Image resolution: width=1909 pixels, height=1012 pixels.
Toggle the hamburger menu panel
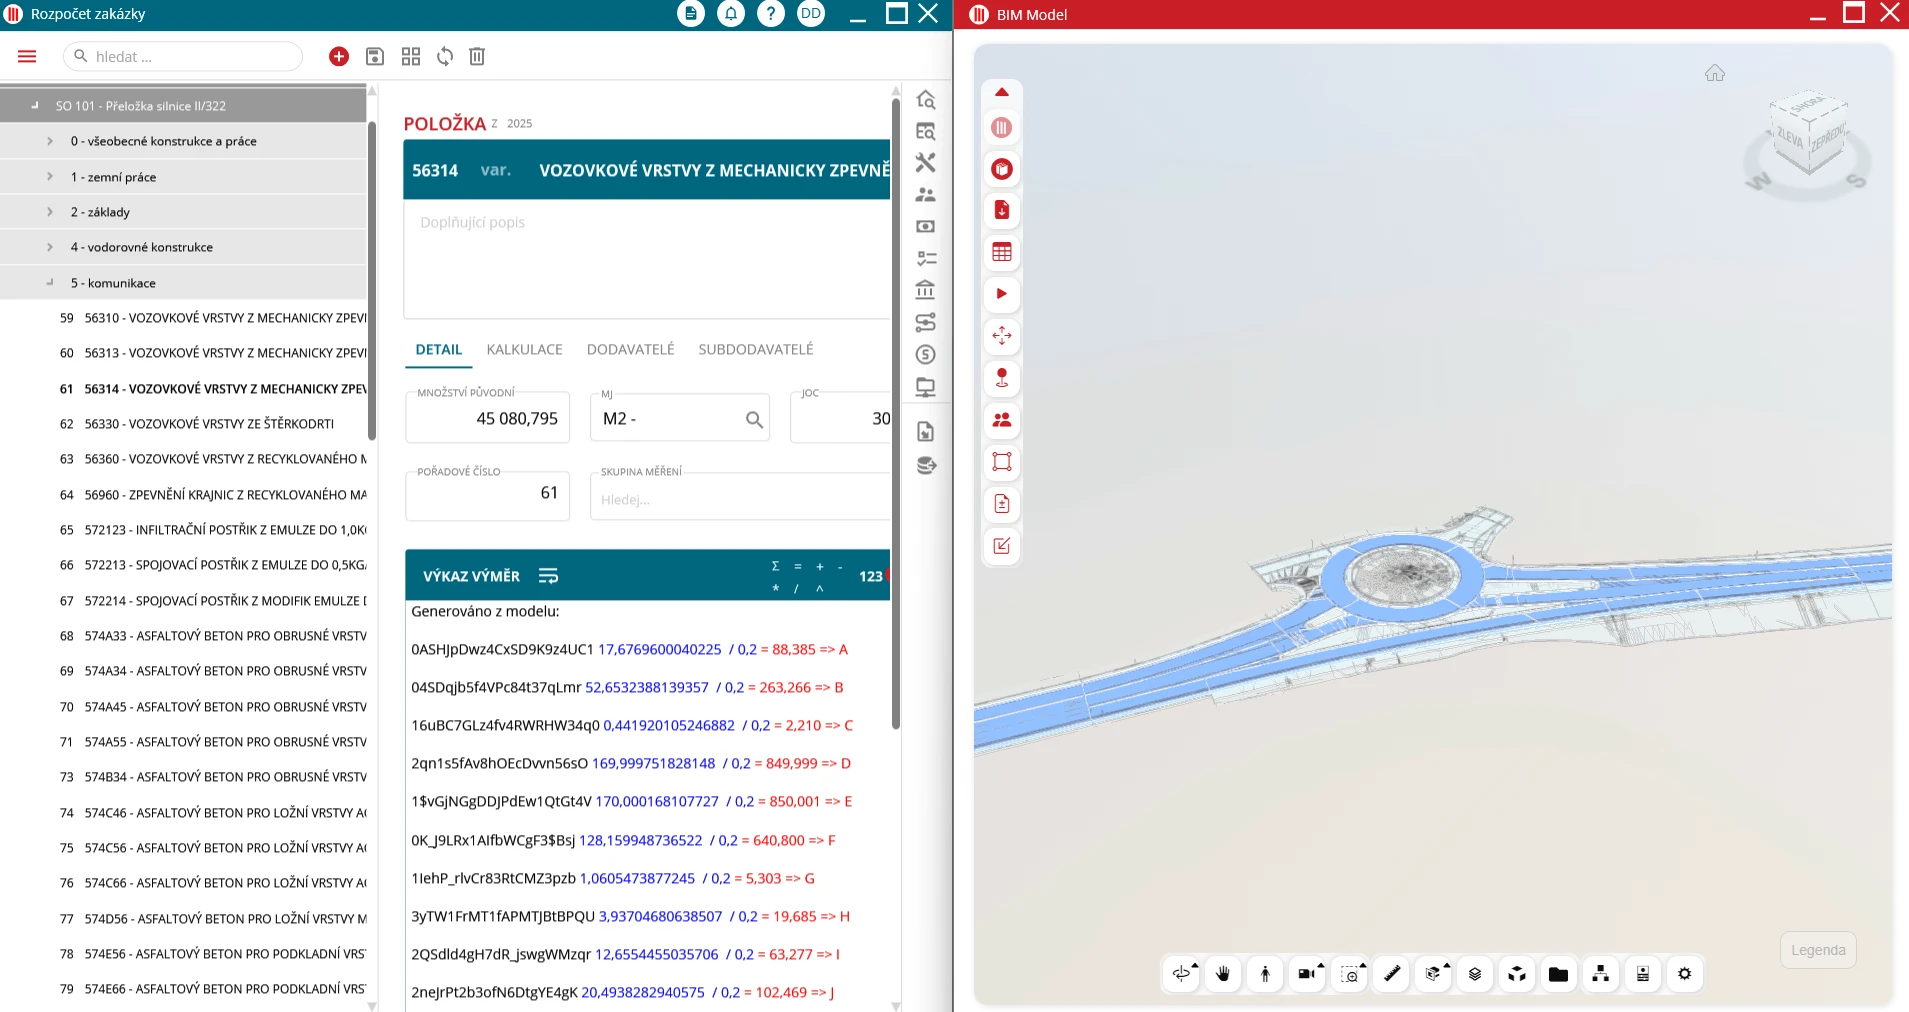click(x=27, y=57)
